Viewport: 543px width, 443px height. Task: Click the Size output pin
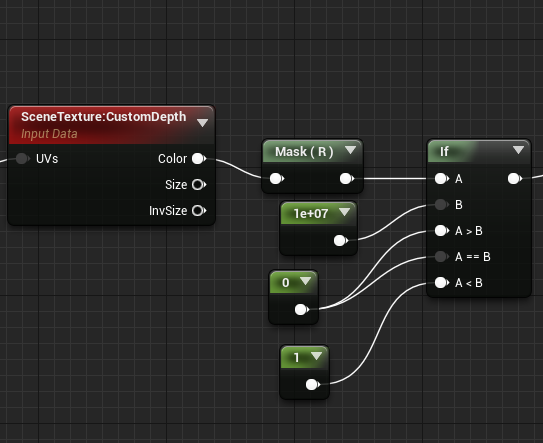[x=199, y=185]
